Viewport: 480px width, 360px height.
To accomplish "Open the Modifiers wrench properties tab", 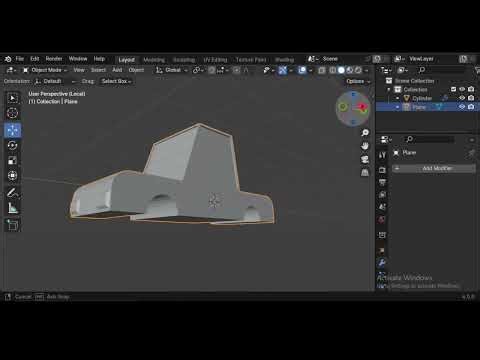I will 382,263.
